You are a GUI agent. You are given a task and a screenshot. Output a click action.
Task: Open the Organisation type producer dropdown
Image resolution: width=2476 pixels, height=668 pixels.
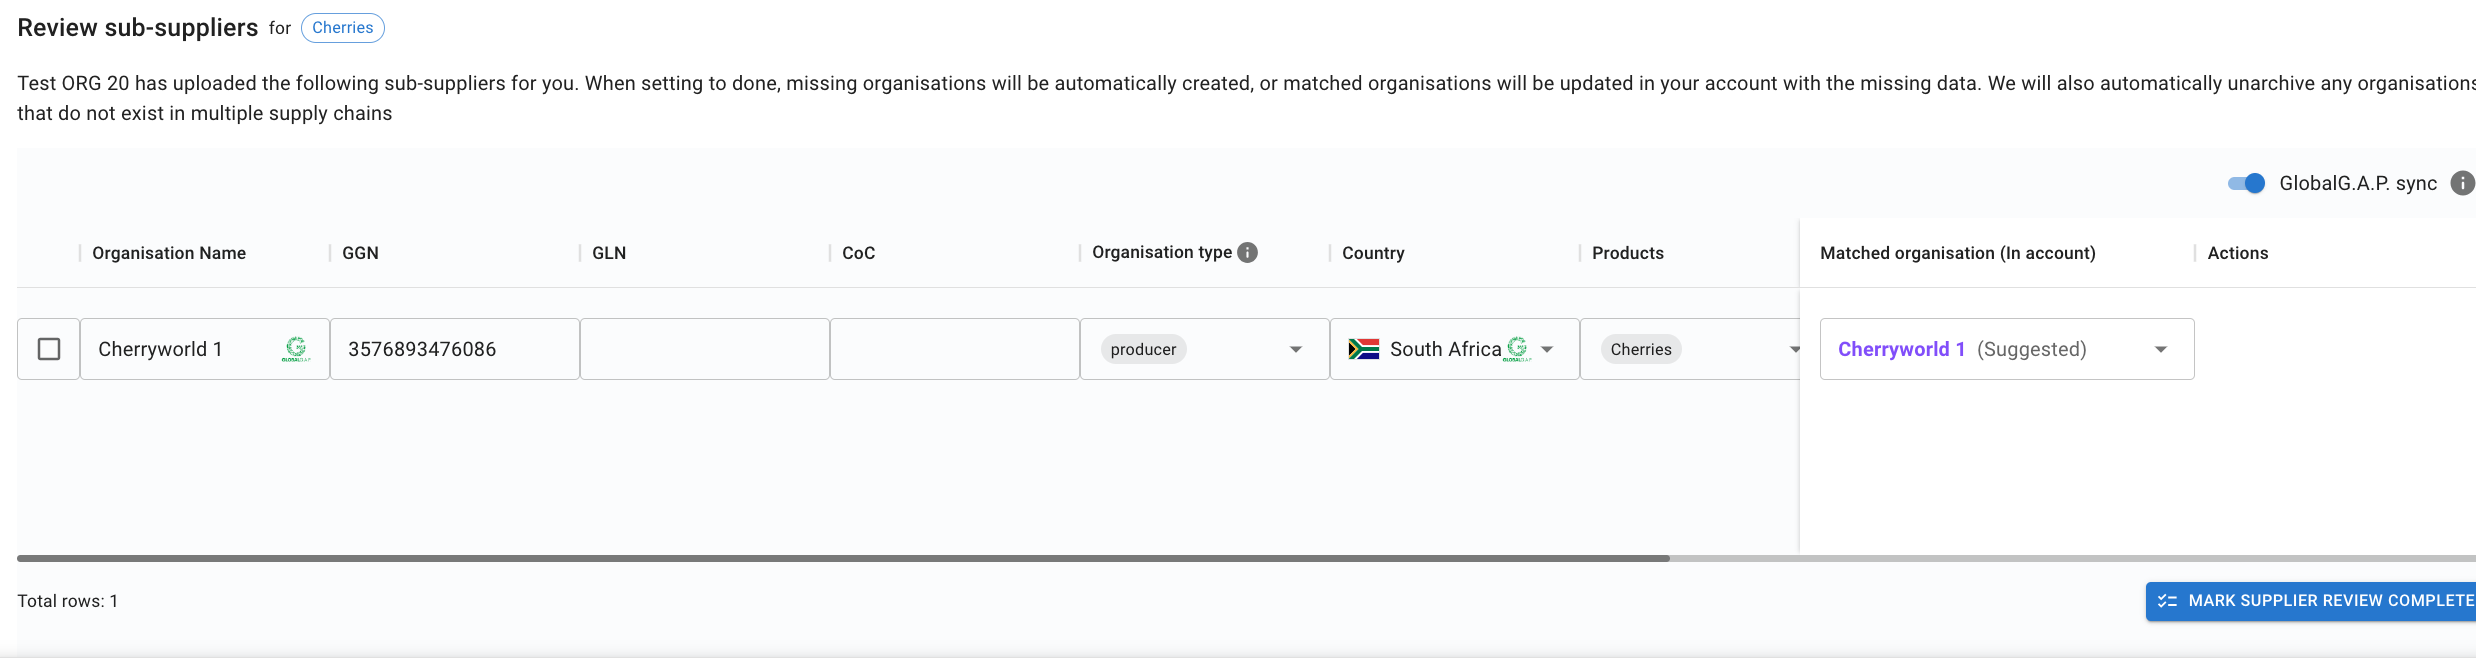tap(1295, 349)
